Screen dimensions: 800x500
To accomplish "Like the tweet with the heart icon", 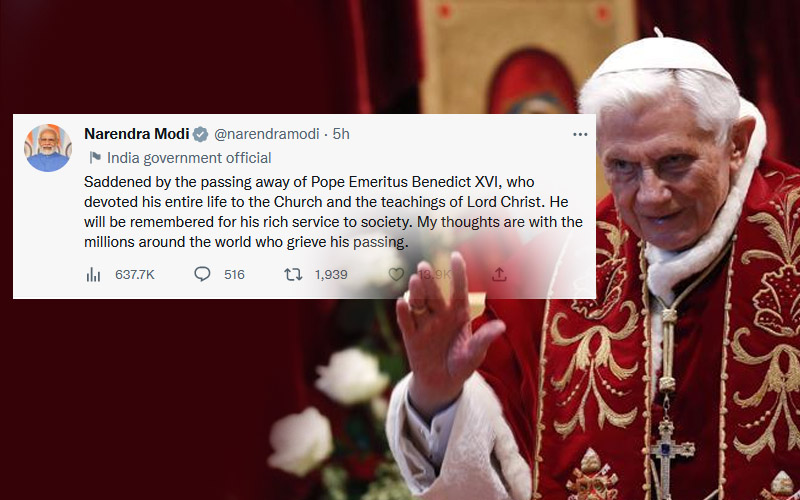I will point(396,274).
